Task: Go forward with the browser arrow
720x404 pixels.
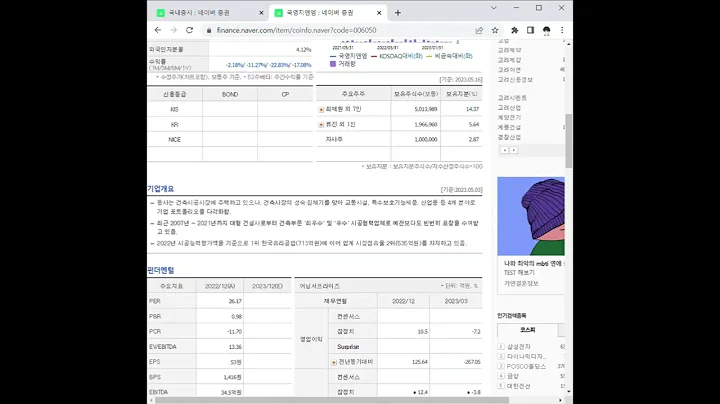Action: tap(174, 30)
